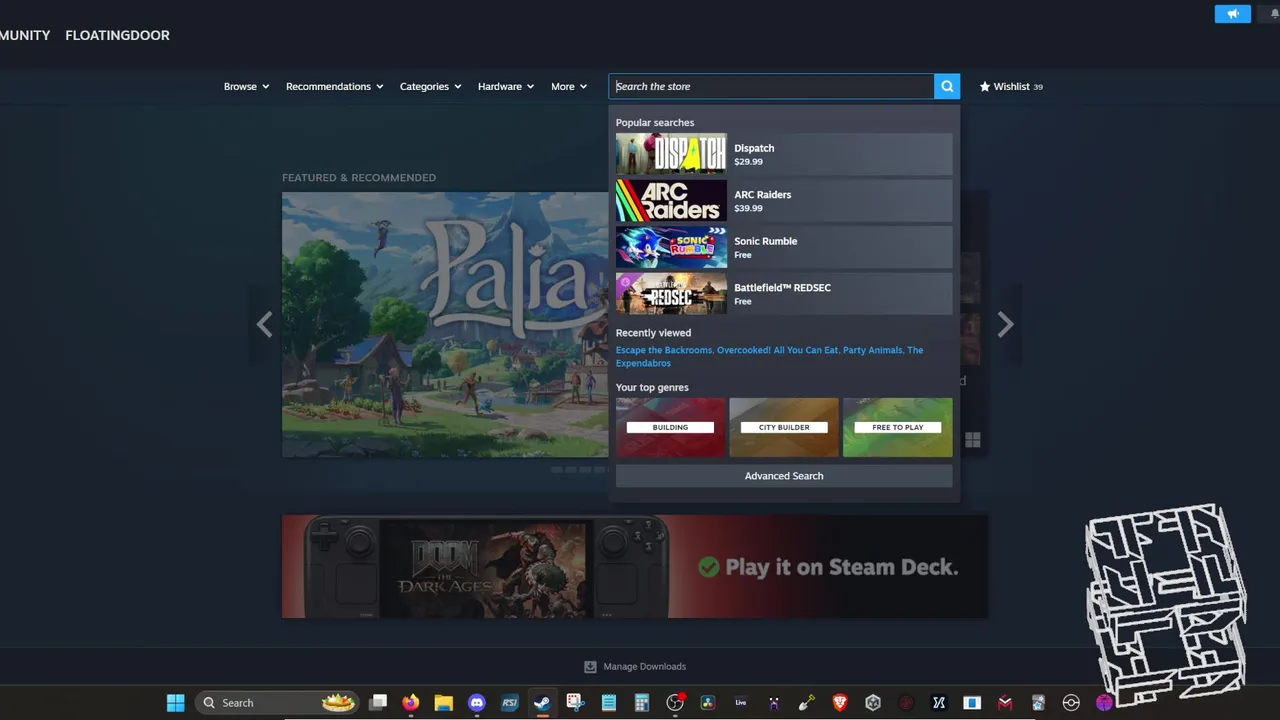The image size is (1280, 720).
Task: Open Escape the Backrooms recent link
Action: 664,350
